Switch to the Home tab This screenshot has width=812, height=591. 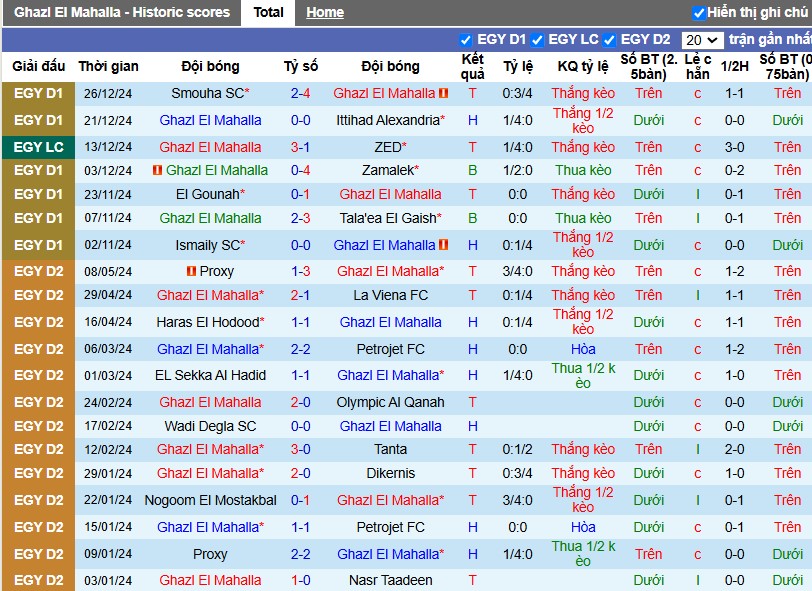[325, 12]
